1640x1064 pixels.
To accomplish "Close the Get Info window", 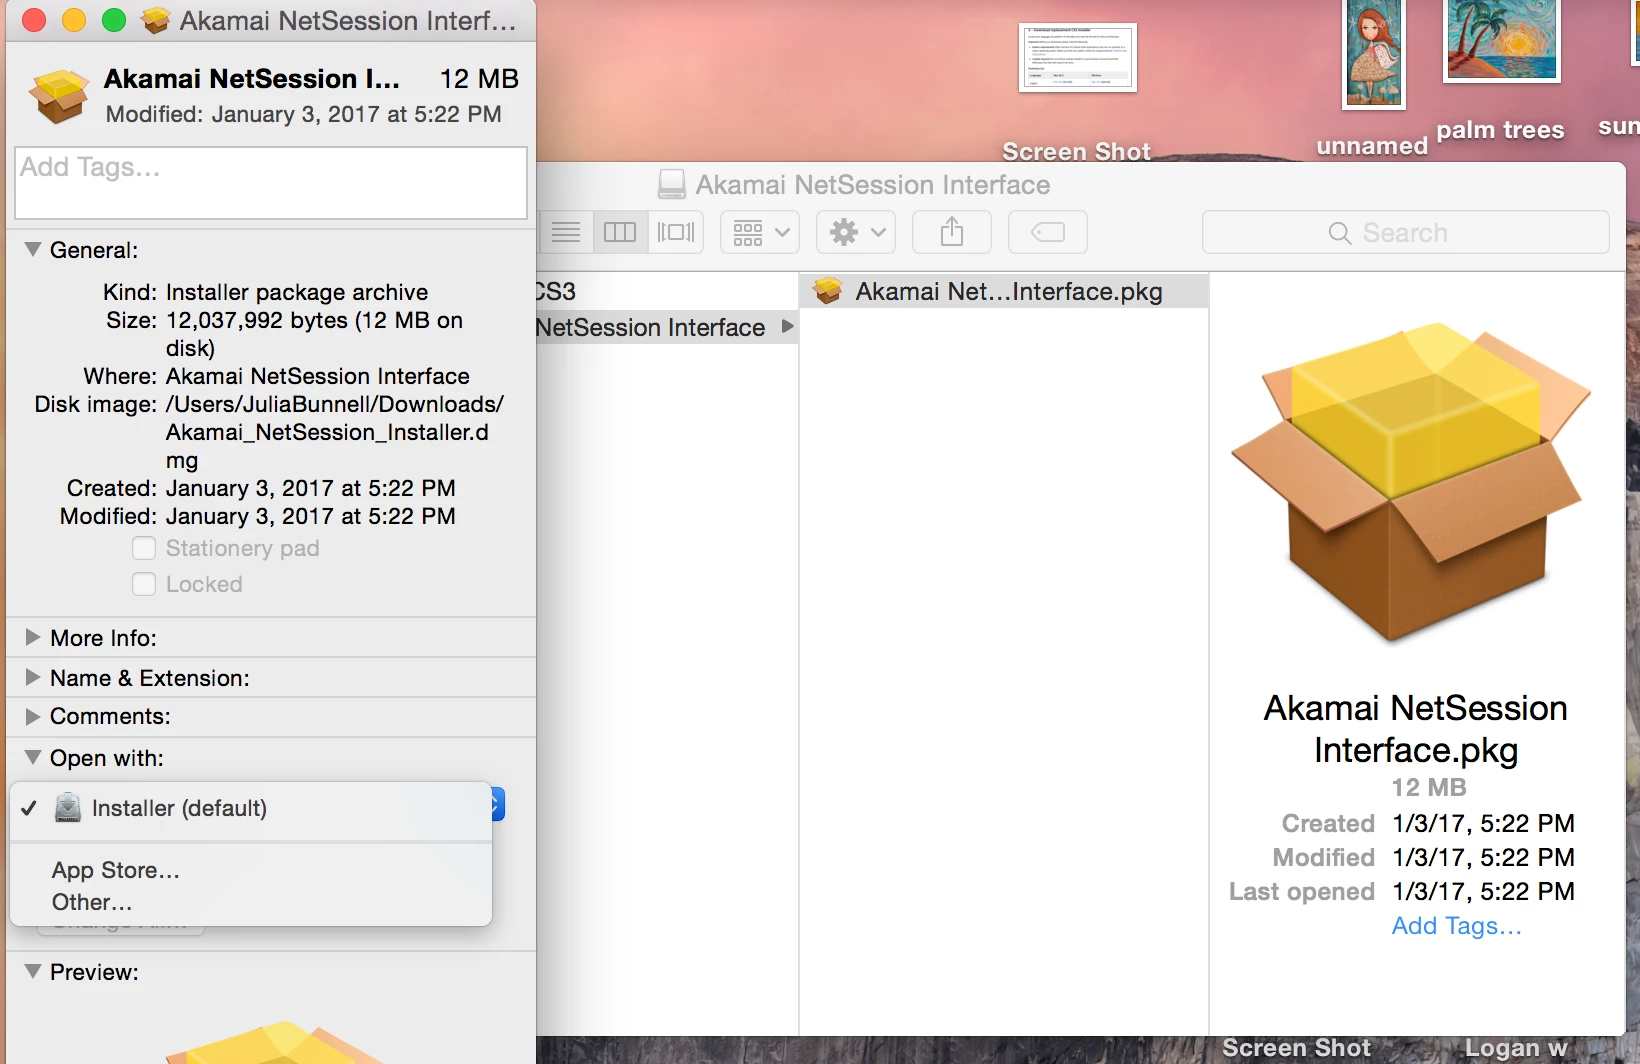I will point(34,20).
